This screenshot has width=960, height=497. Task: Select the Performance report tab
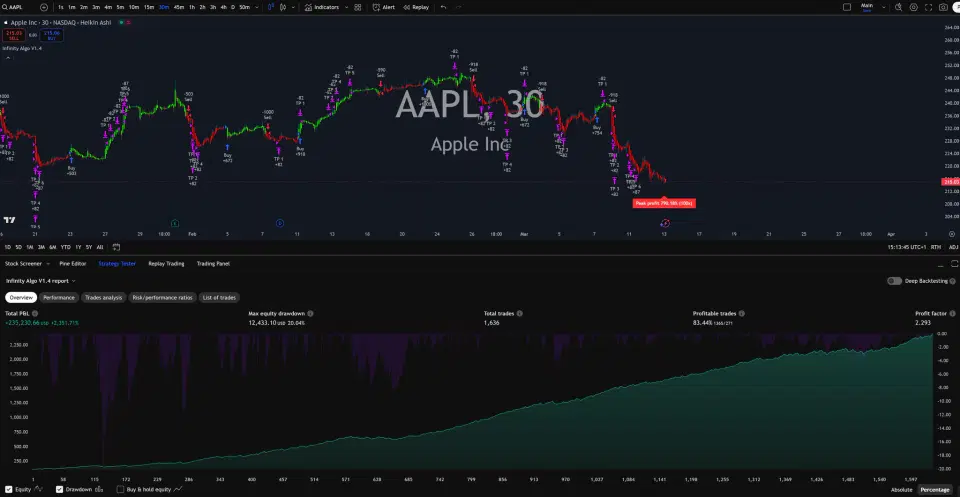coord(59,297)
